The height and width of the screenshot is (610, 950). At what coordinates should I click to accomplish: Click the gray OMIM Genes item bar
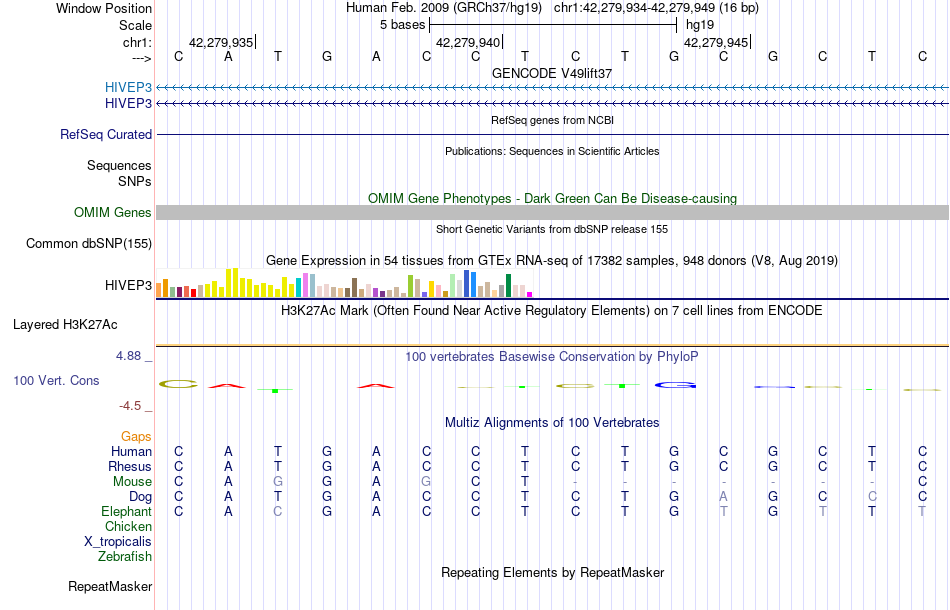[552, 212]
